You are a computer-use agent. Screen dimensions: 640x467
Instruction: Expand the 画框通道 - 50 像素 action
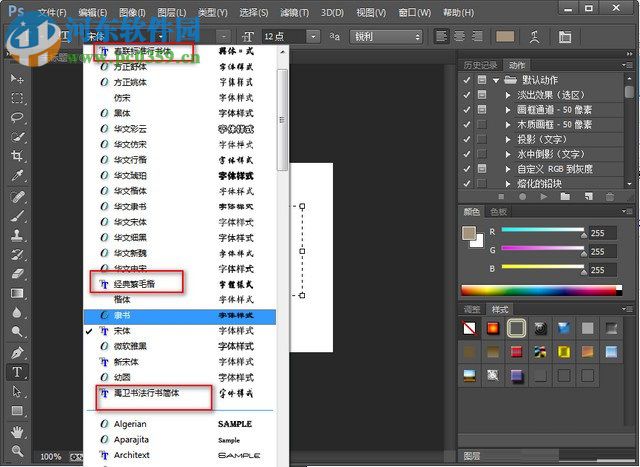click(508, 110)
